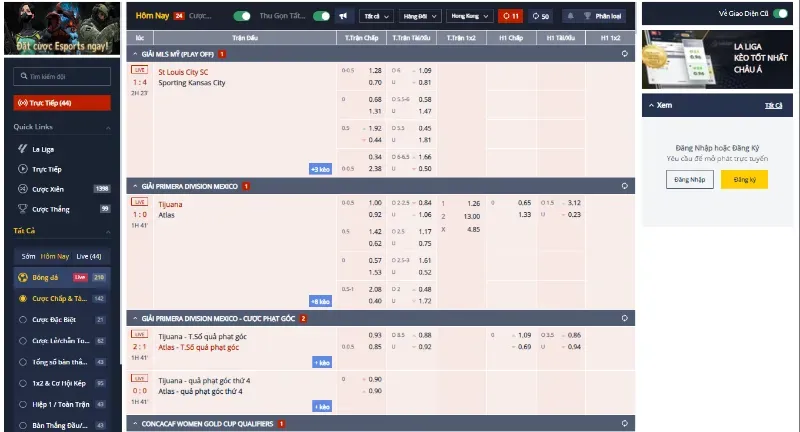Open the La Liga quick link icon

click(22, 149)
